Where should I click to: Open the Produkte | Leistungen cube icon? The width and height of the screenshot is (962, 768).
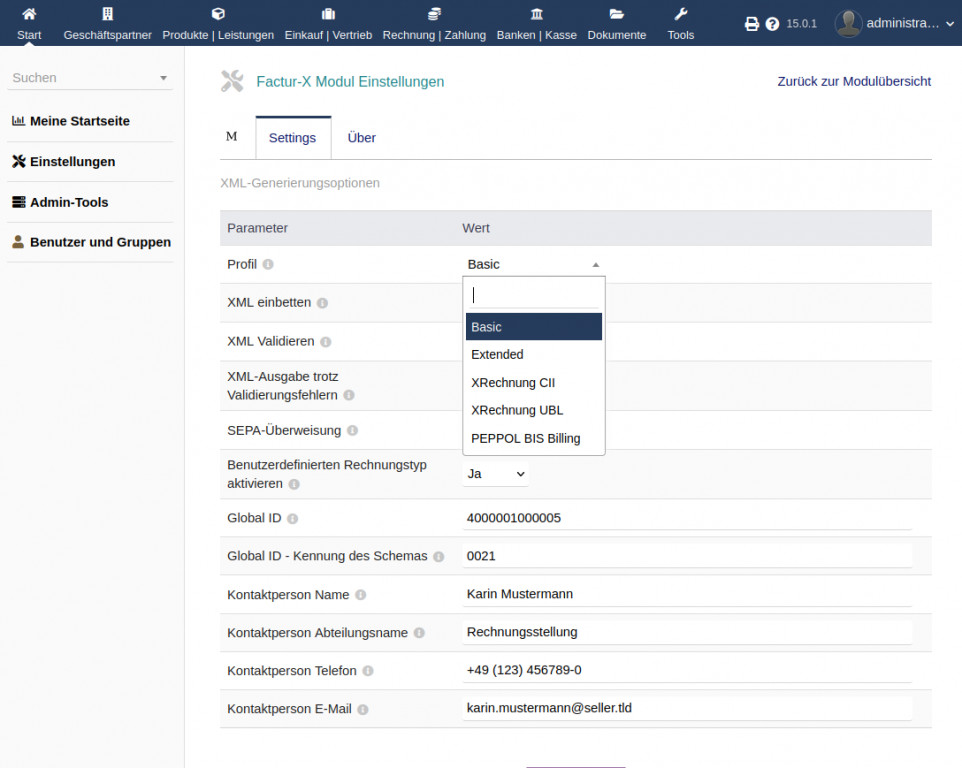[218, 14]
